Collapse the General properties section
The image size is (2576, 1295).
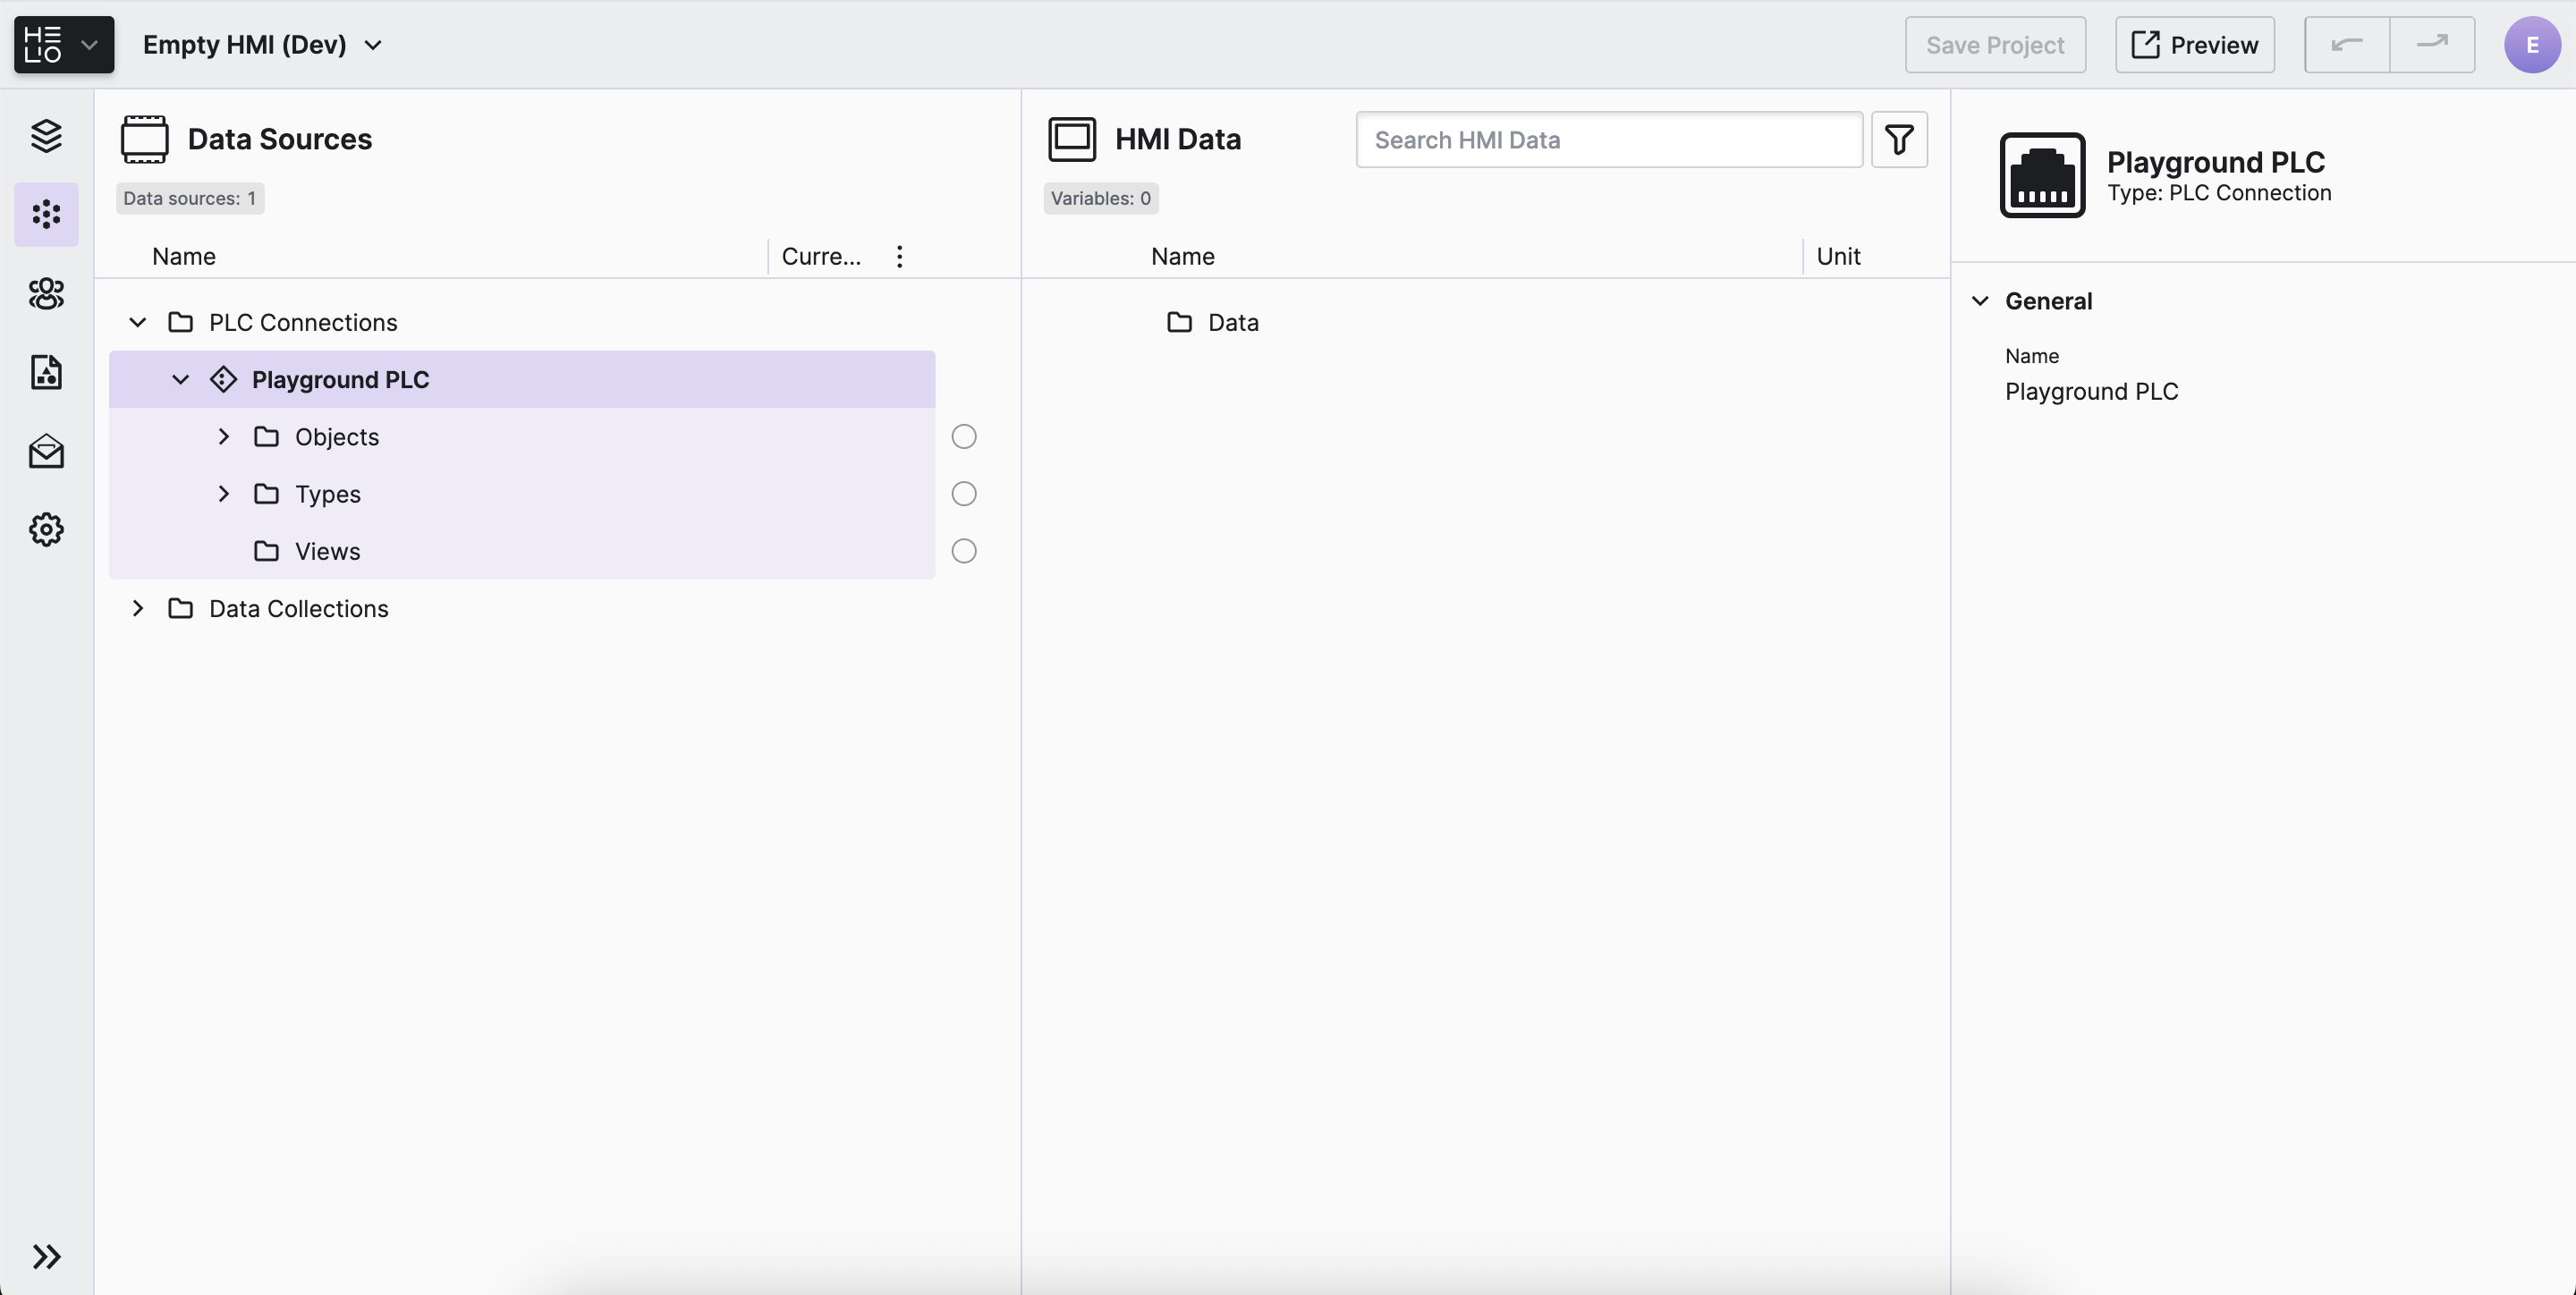coord(1980,301)
